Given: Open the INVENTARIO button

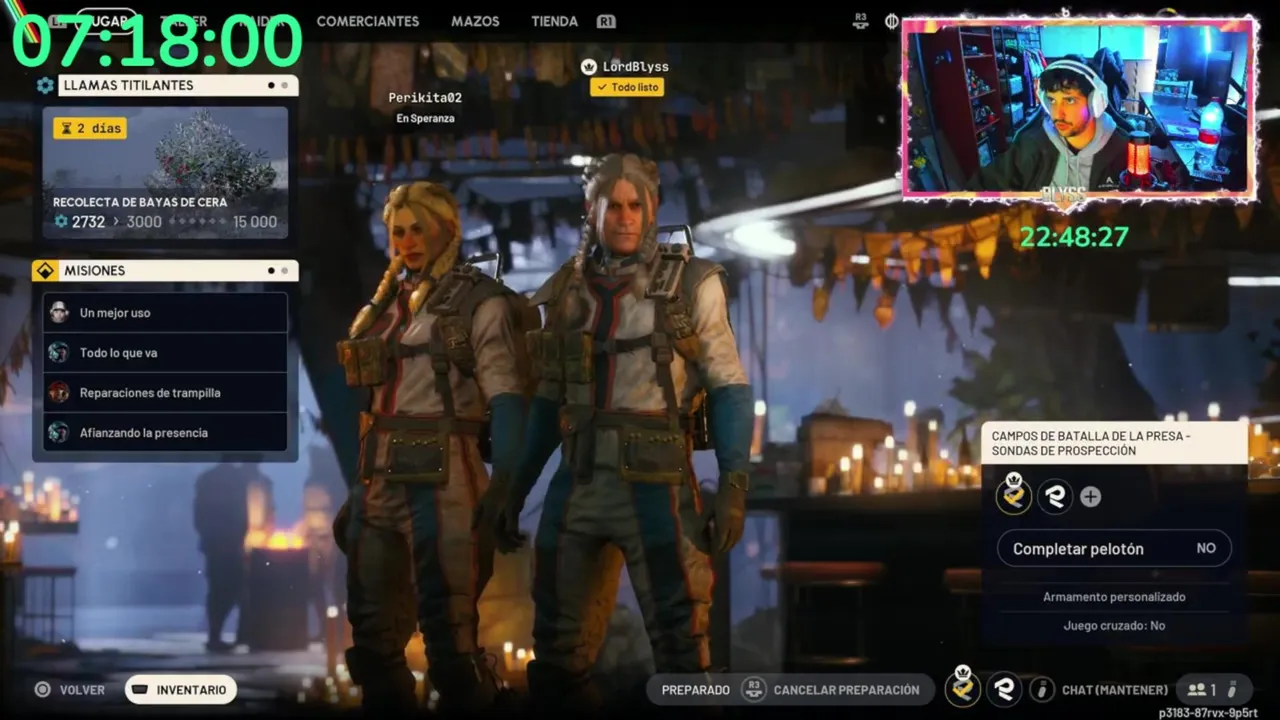Looking at the screenshot, I should (x=181, y=689).
